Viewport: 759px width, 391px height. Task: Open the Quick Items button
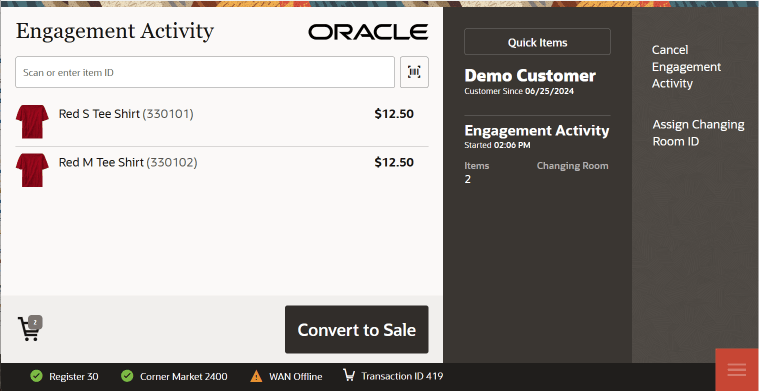[x=537, y=42]
